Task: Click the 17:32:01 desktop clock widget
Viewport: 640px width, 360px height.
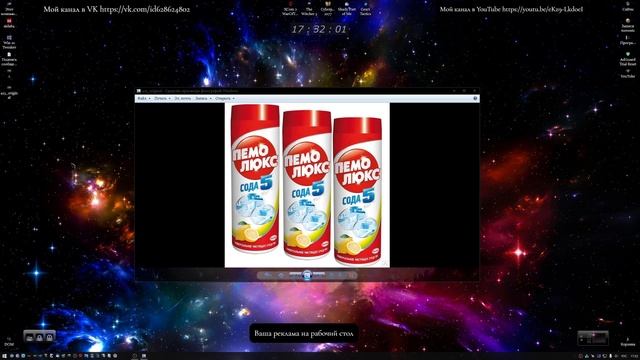Action: pyautogui.click(x=319, y=29)
